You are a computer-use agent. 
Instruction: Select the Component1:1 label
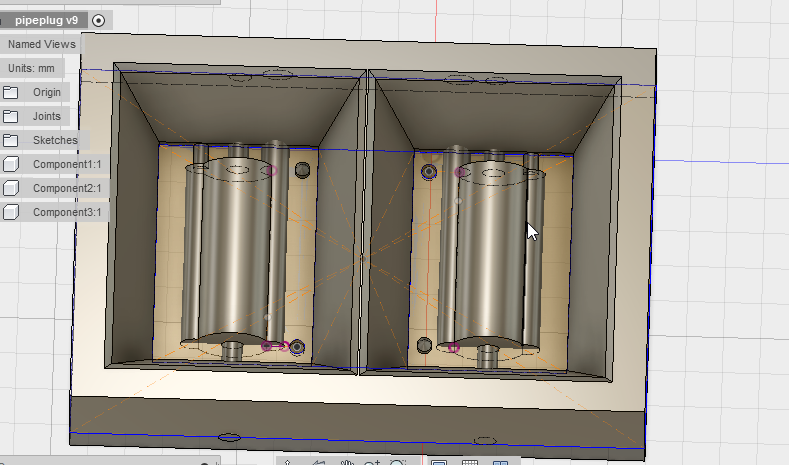67,164
